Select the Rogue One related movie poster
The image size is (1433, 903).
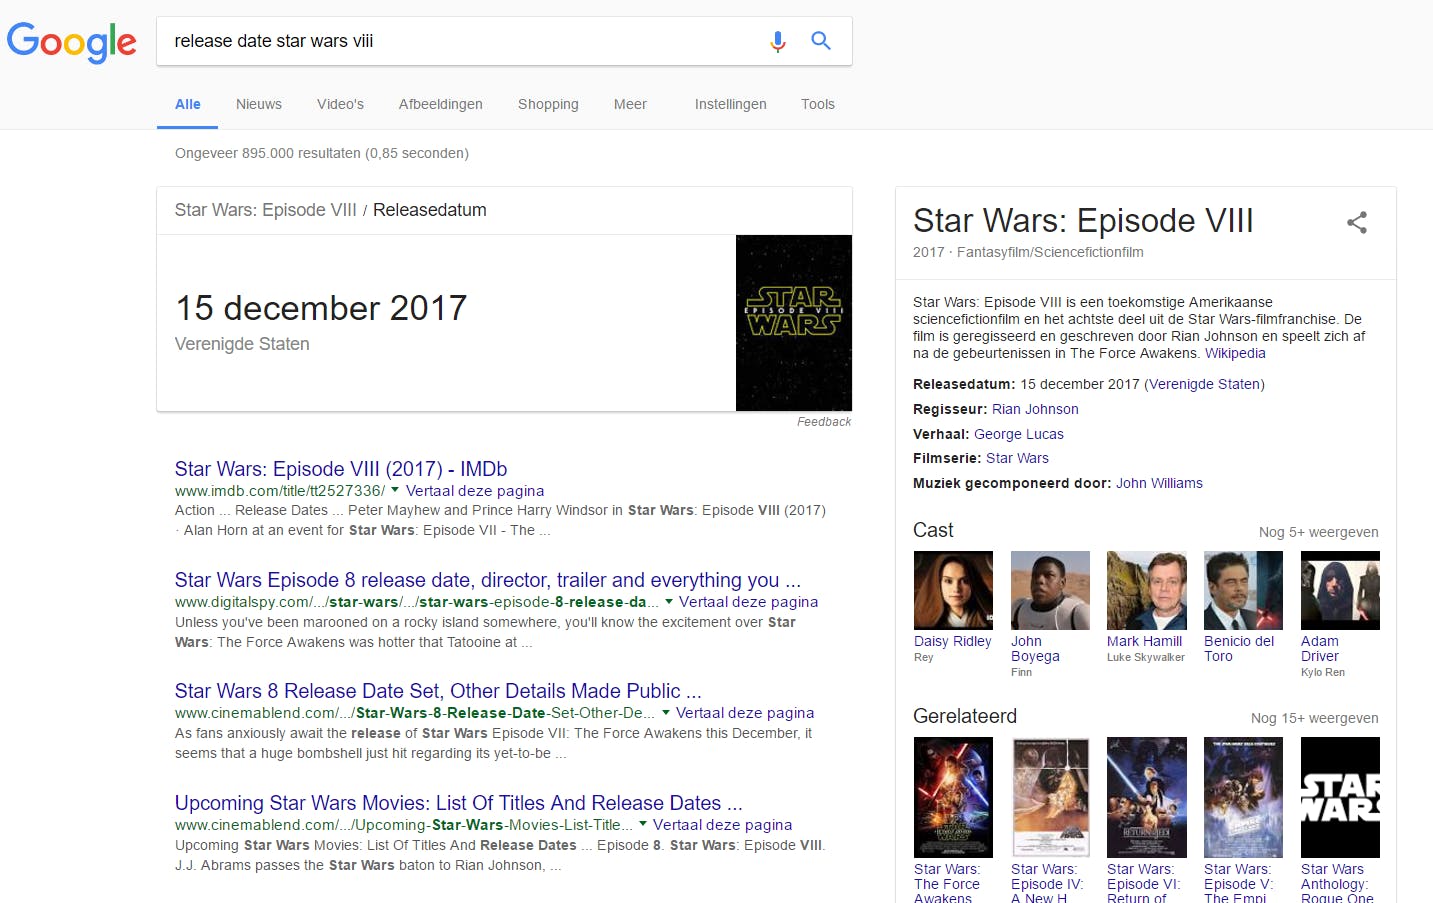tap(1340, 797)
